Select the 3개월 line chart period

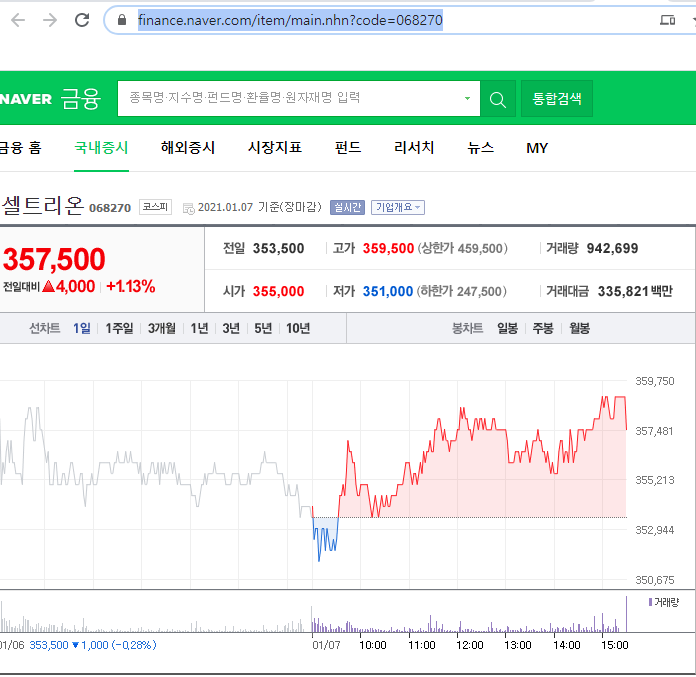point(162,329)
